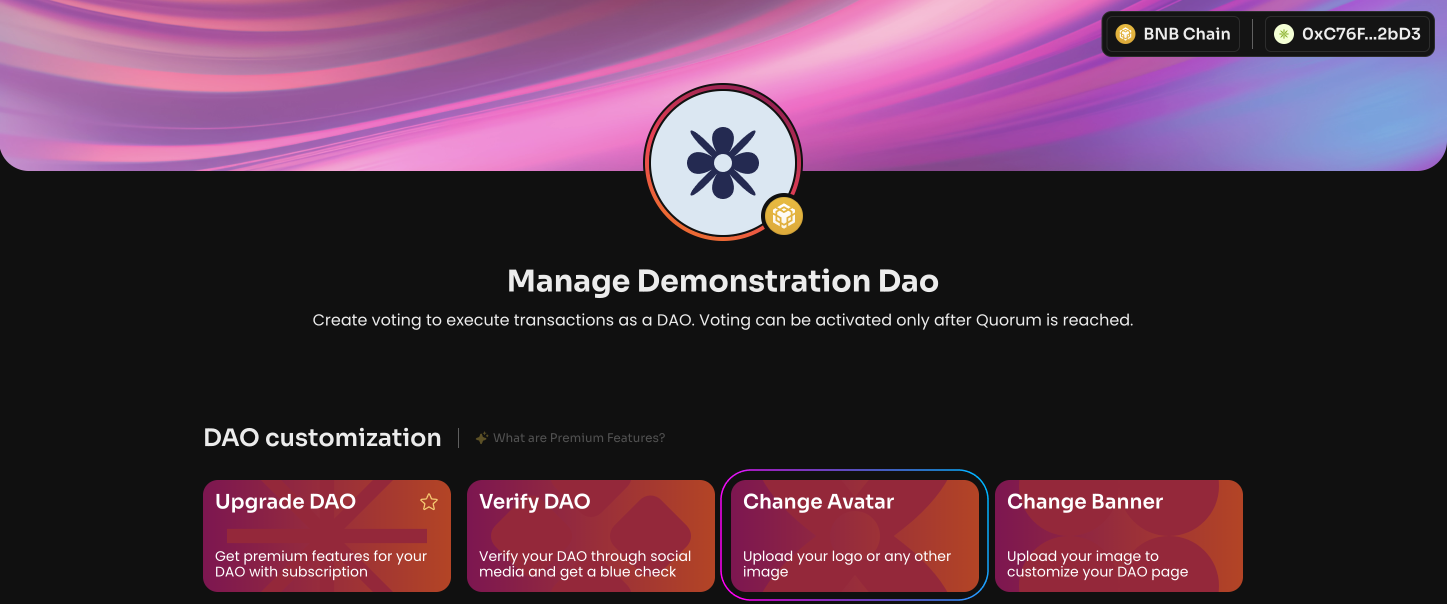The width and height of the screenshot is (1447, 604).
Task: Open wallet 0xC76F...2bD3 account button
Action: point(1347,34)
